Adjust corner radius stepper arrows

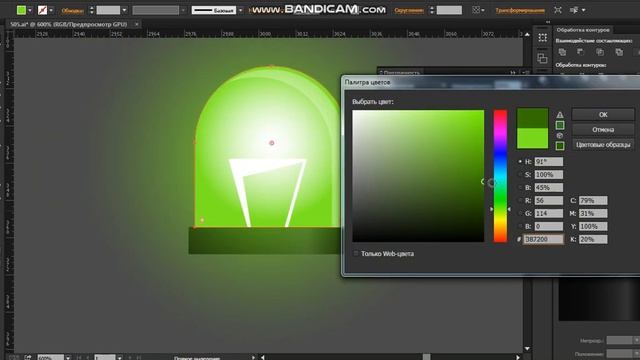[432, 10]
